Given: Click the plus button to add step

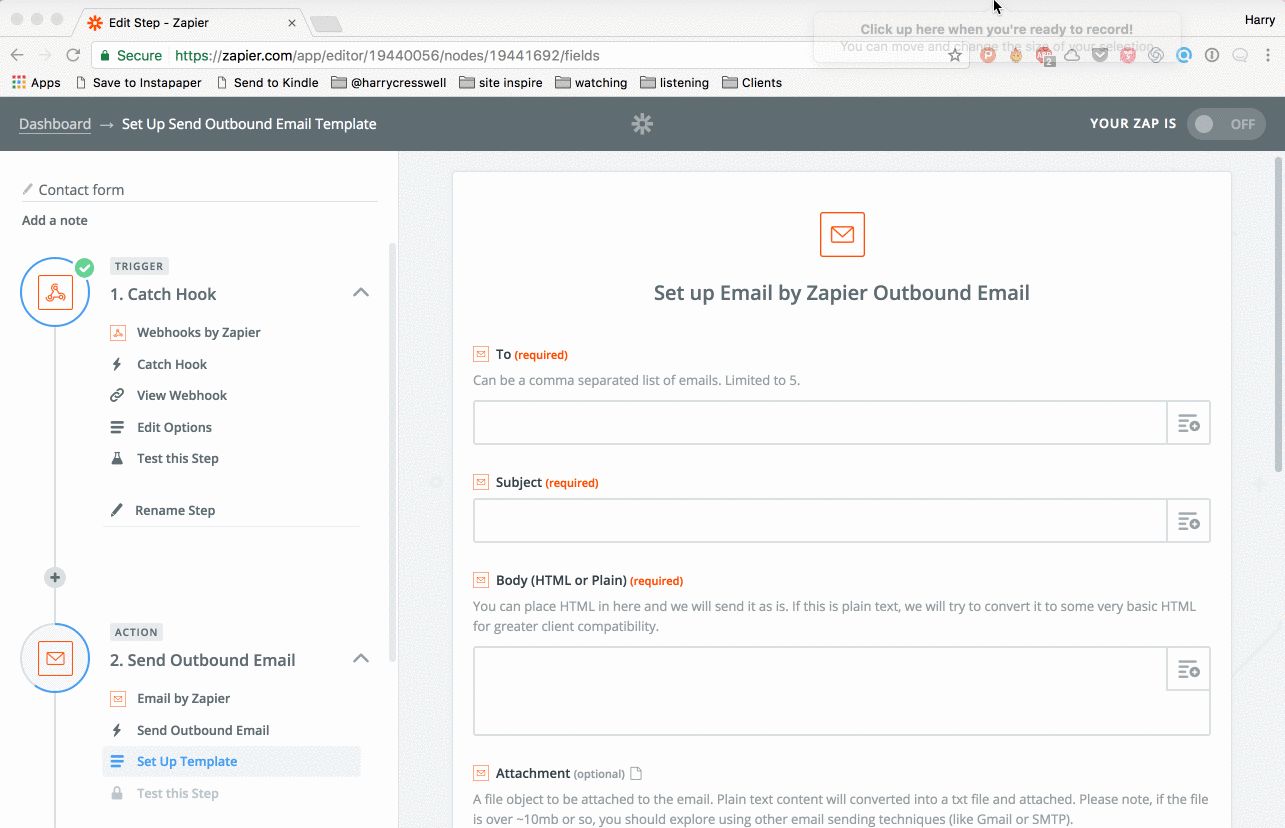Looking at the screenshot, I should (x=55, y=577).
